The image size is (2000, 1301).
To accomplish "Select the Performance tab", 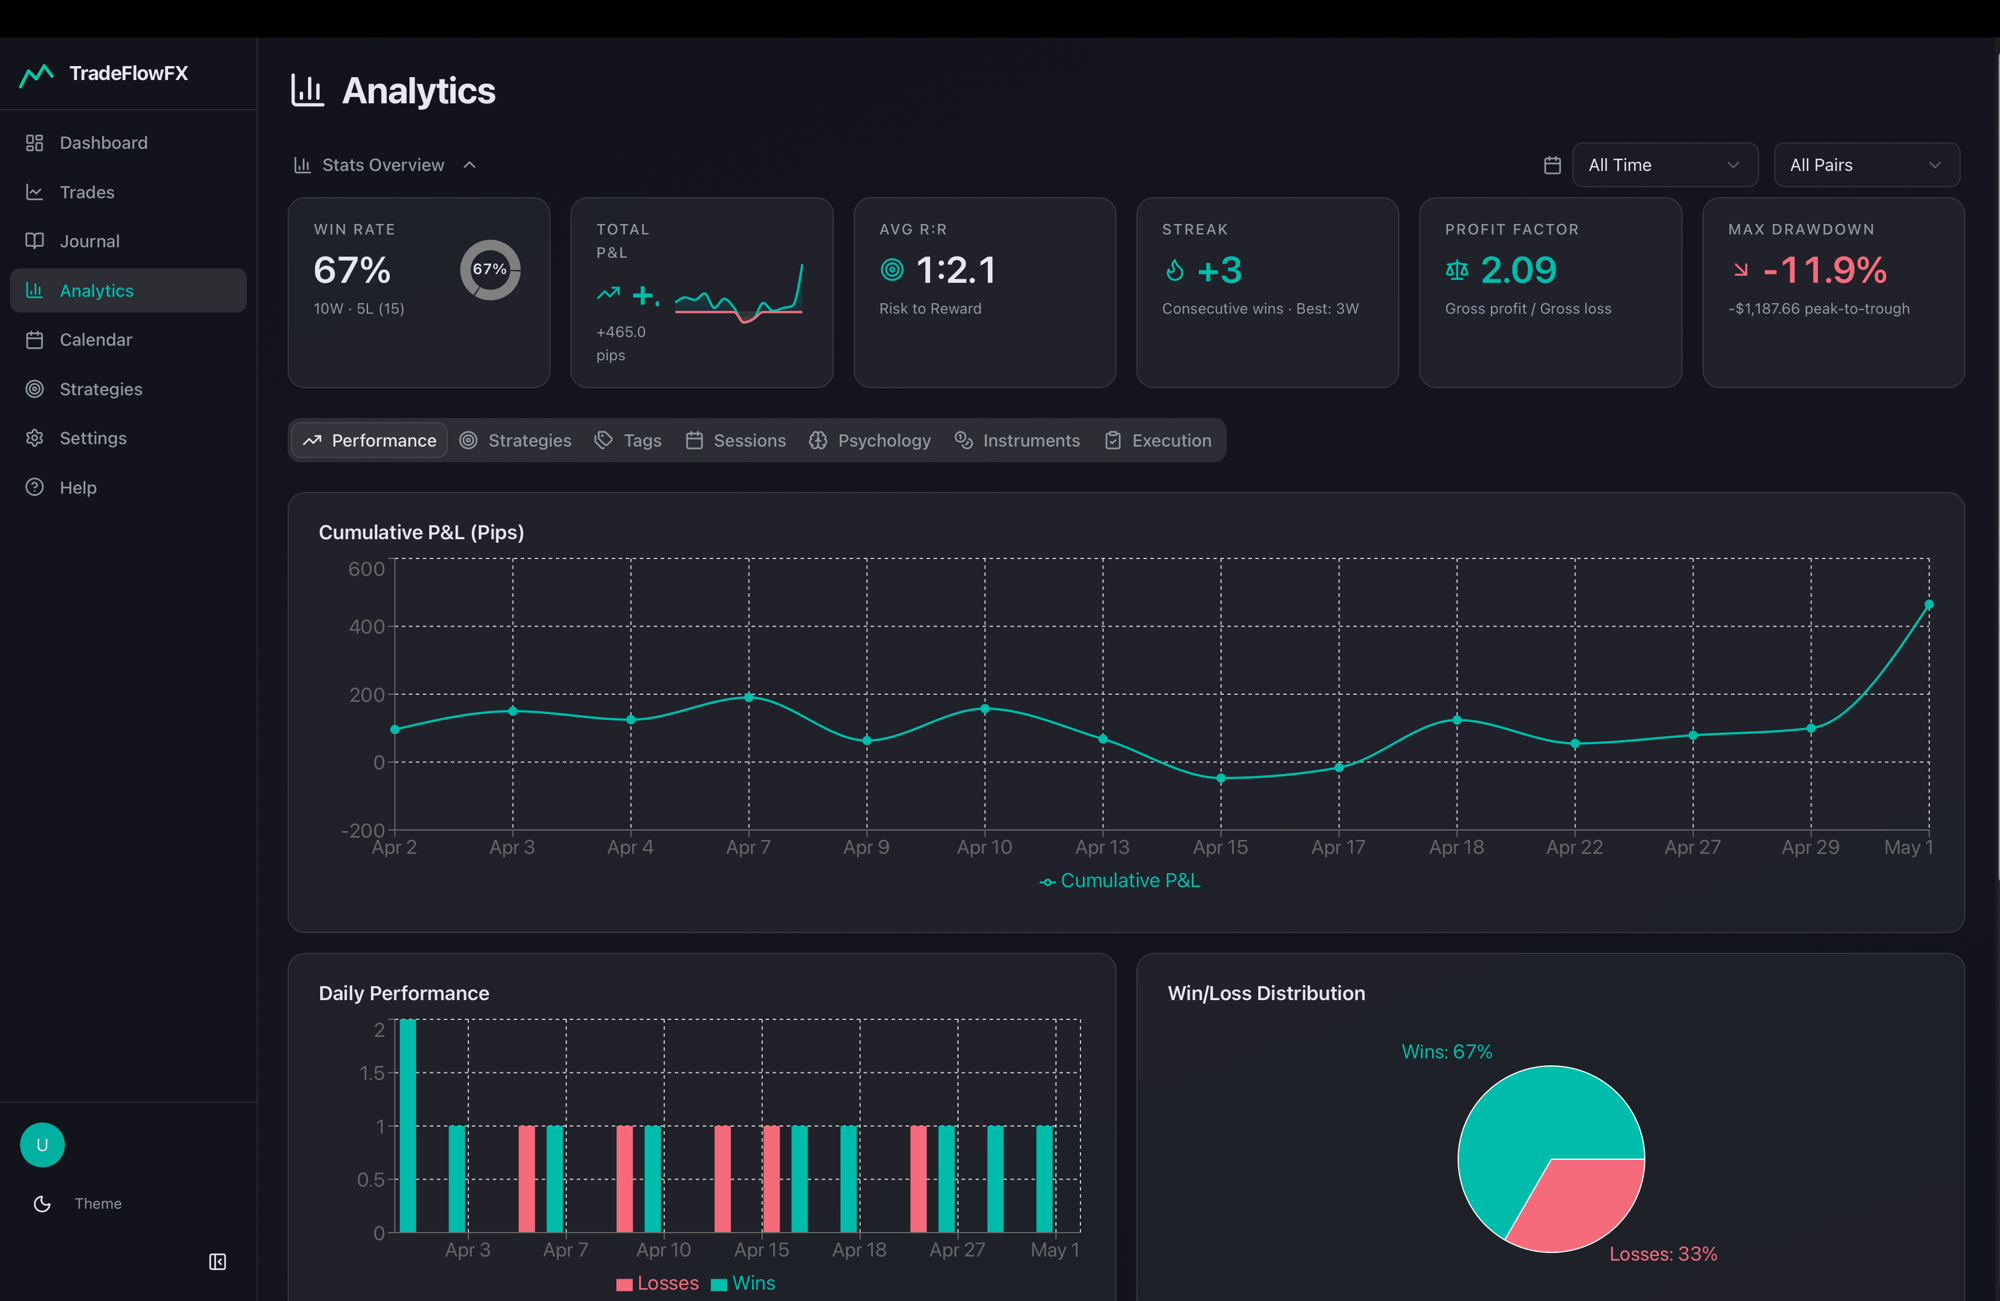I will click(369, 440).
